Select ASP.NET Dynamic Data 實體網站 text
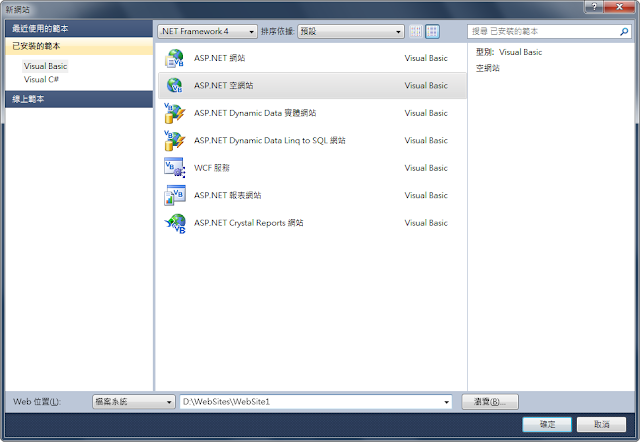This screenshot has height=442, width=640. (x=255, y=113)
